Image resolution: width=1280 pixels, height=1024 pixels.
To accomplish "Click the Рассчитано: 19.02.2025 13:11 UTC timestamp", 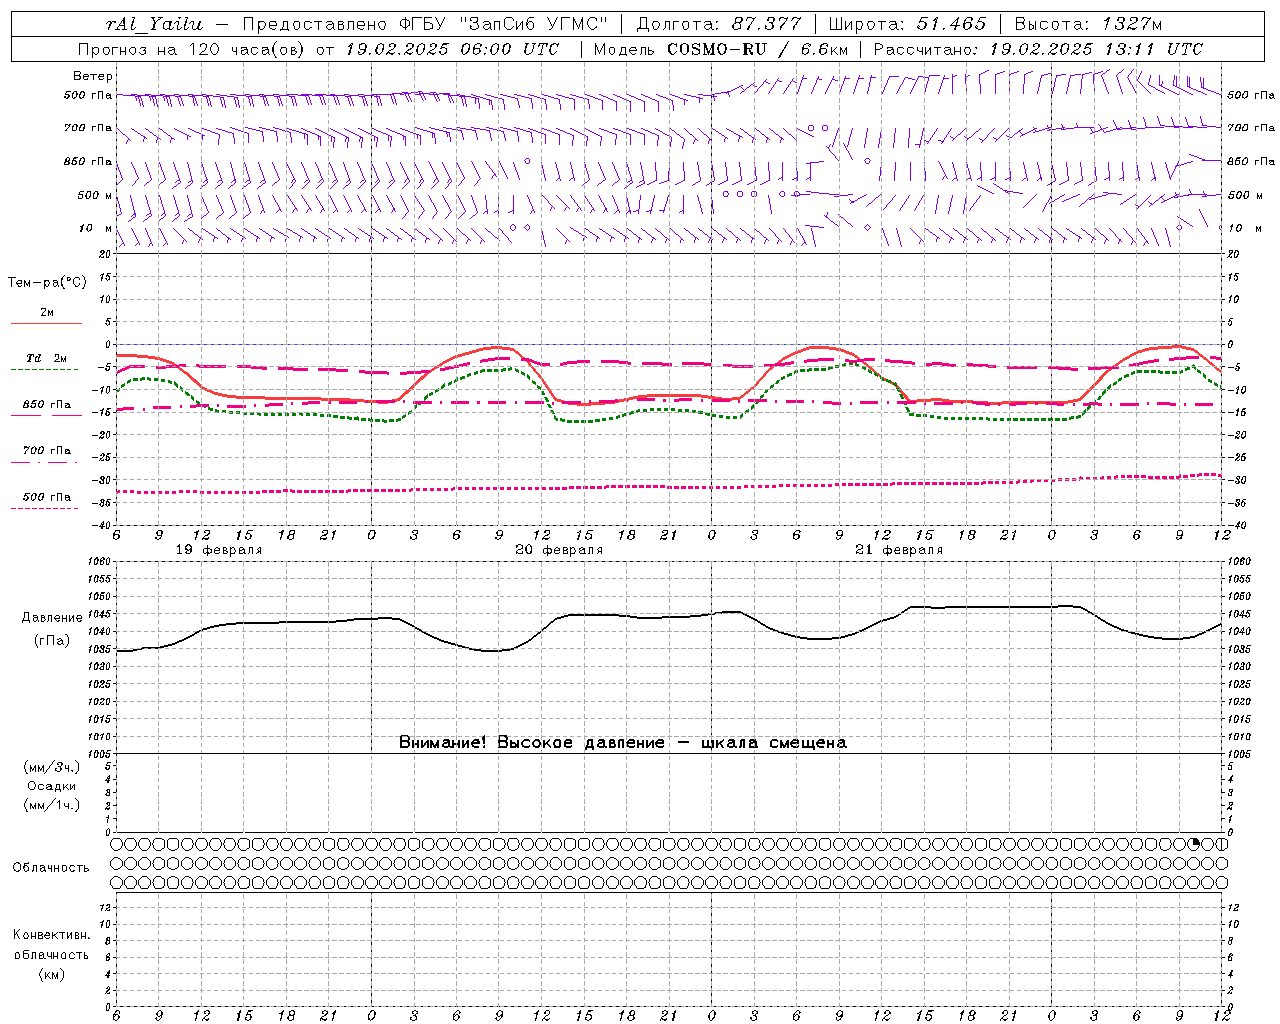I will point(1038,49).
